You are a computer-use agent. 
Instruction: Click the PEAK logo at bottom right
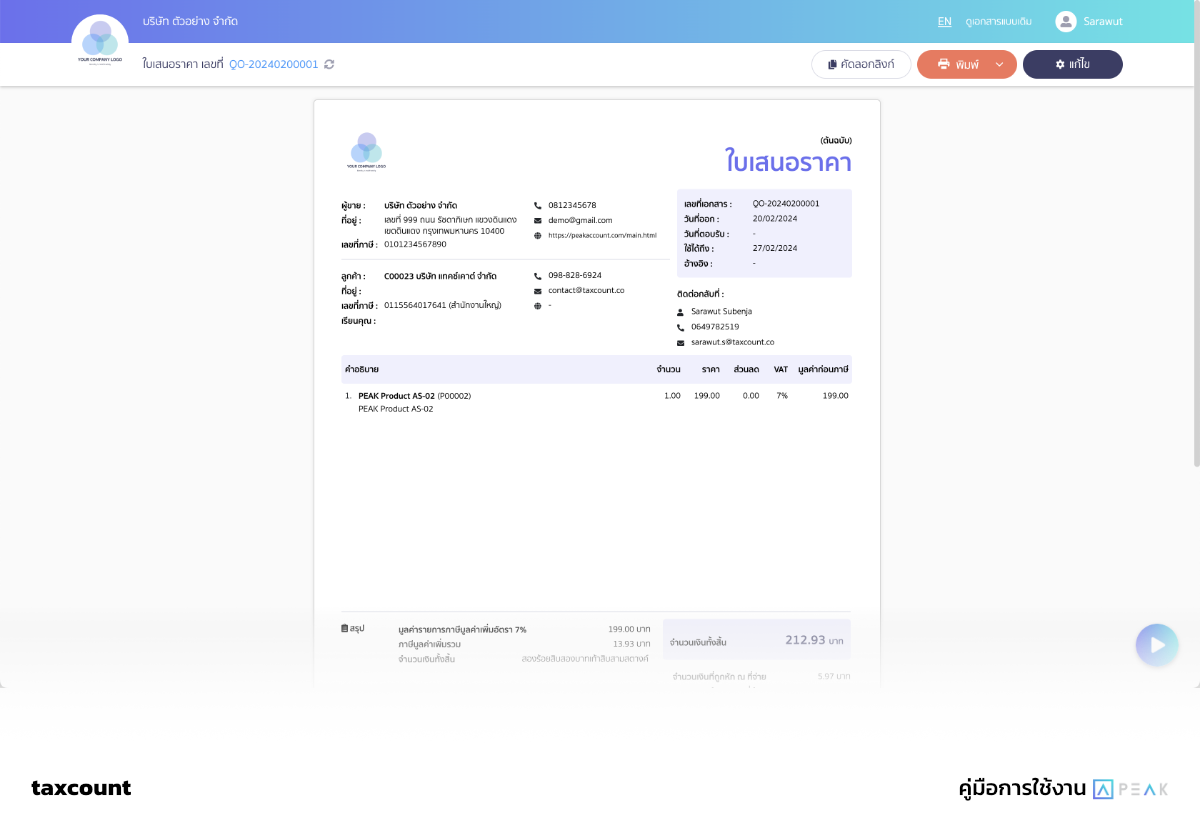[1130, 788]
